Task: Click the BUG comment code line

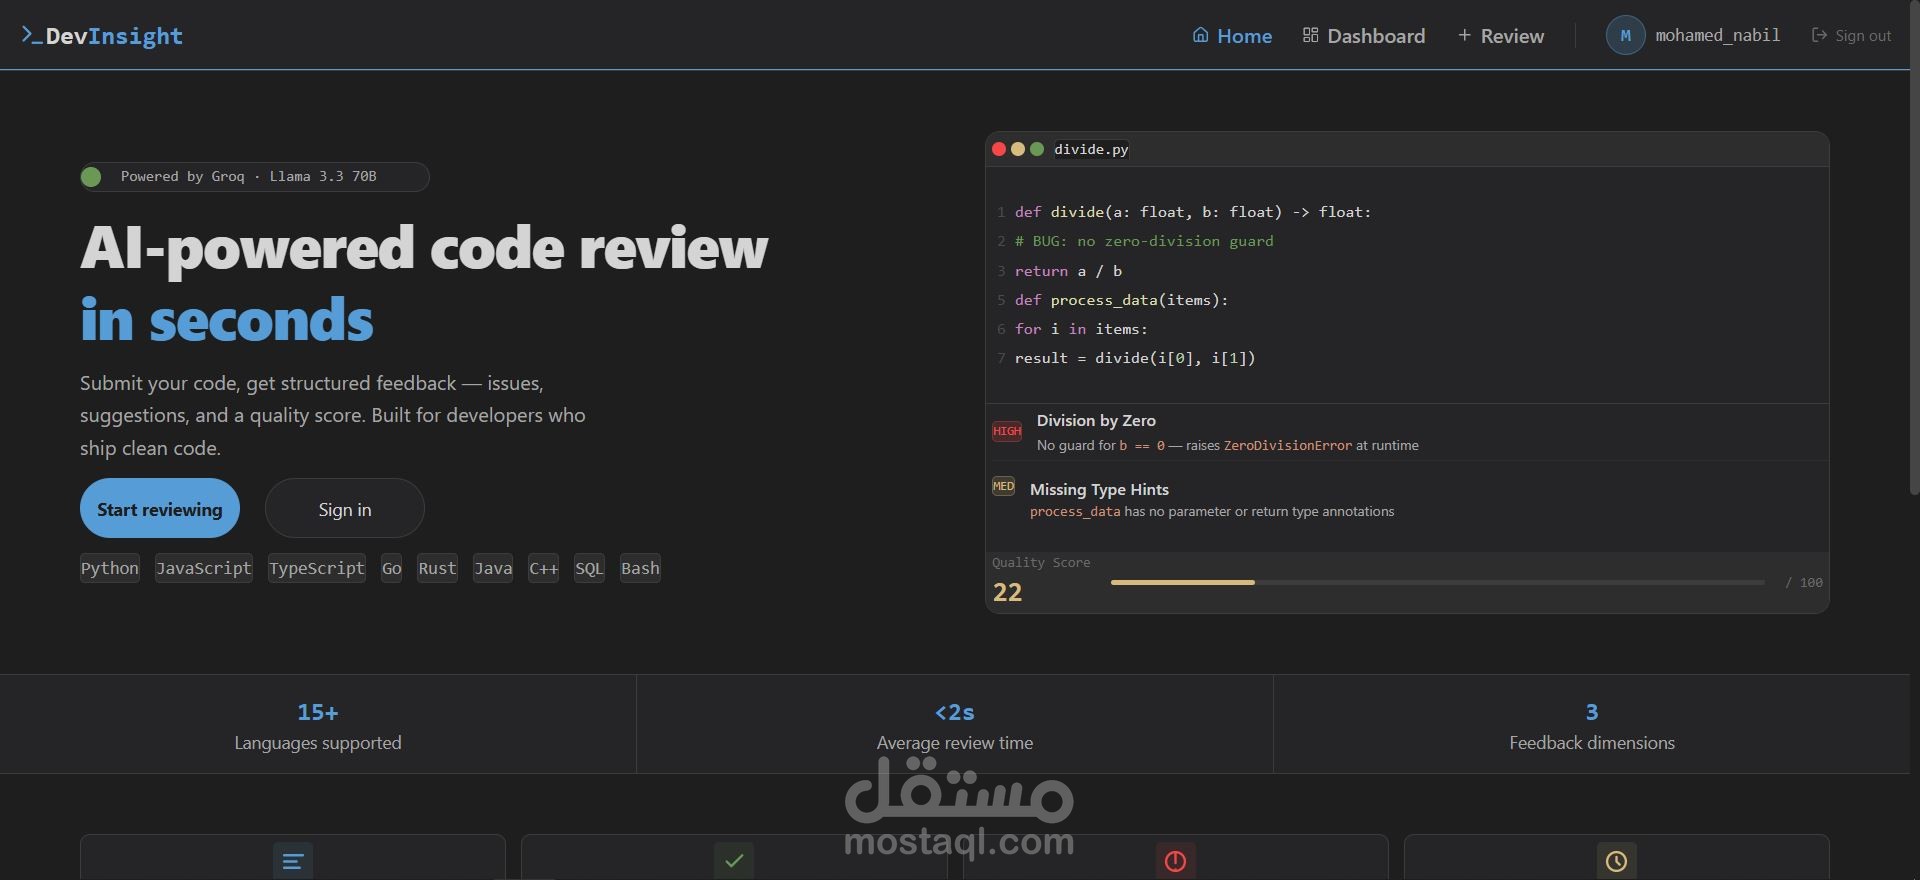Action: pos(1144,241)
